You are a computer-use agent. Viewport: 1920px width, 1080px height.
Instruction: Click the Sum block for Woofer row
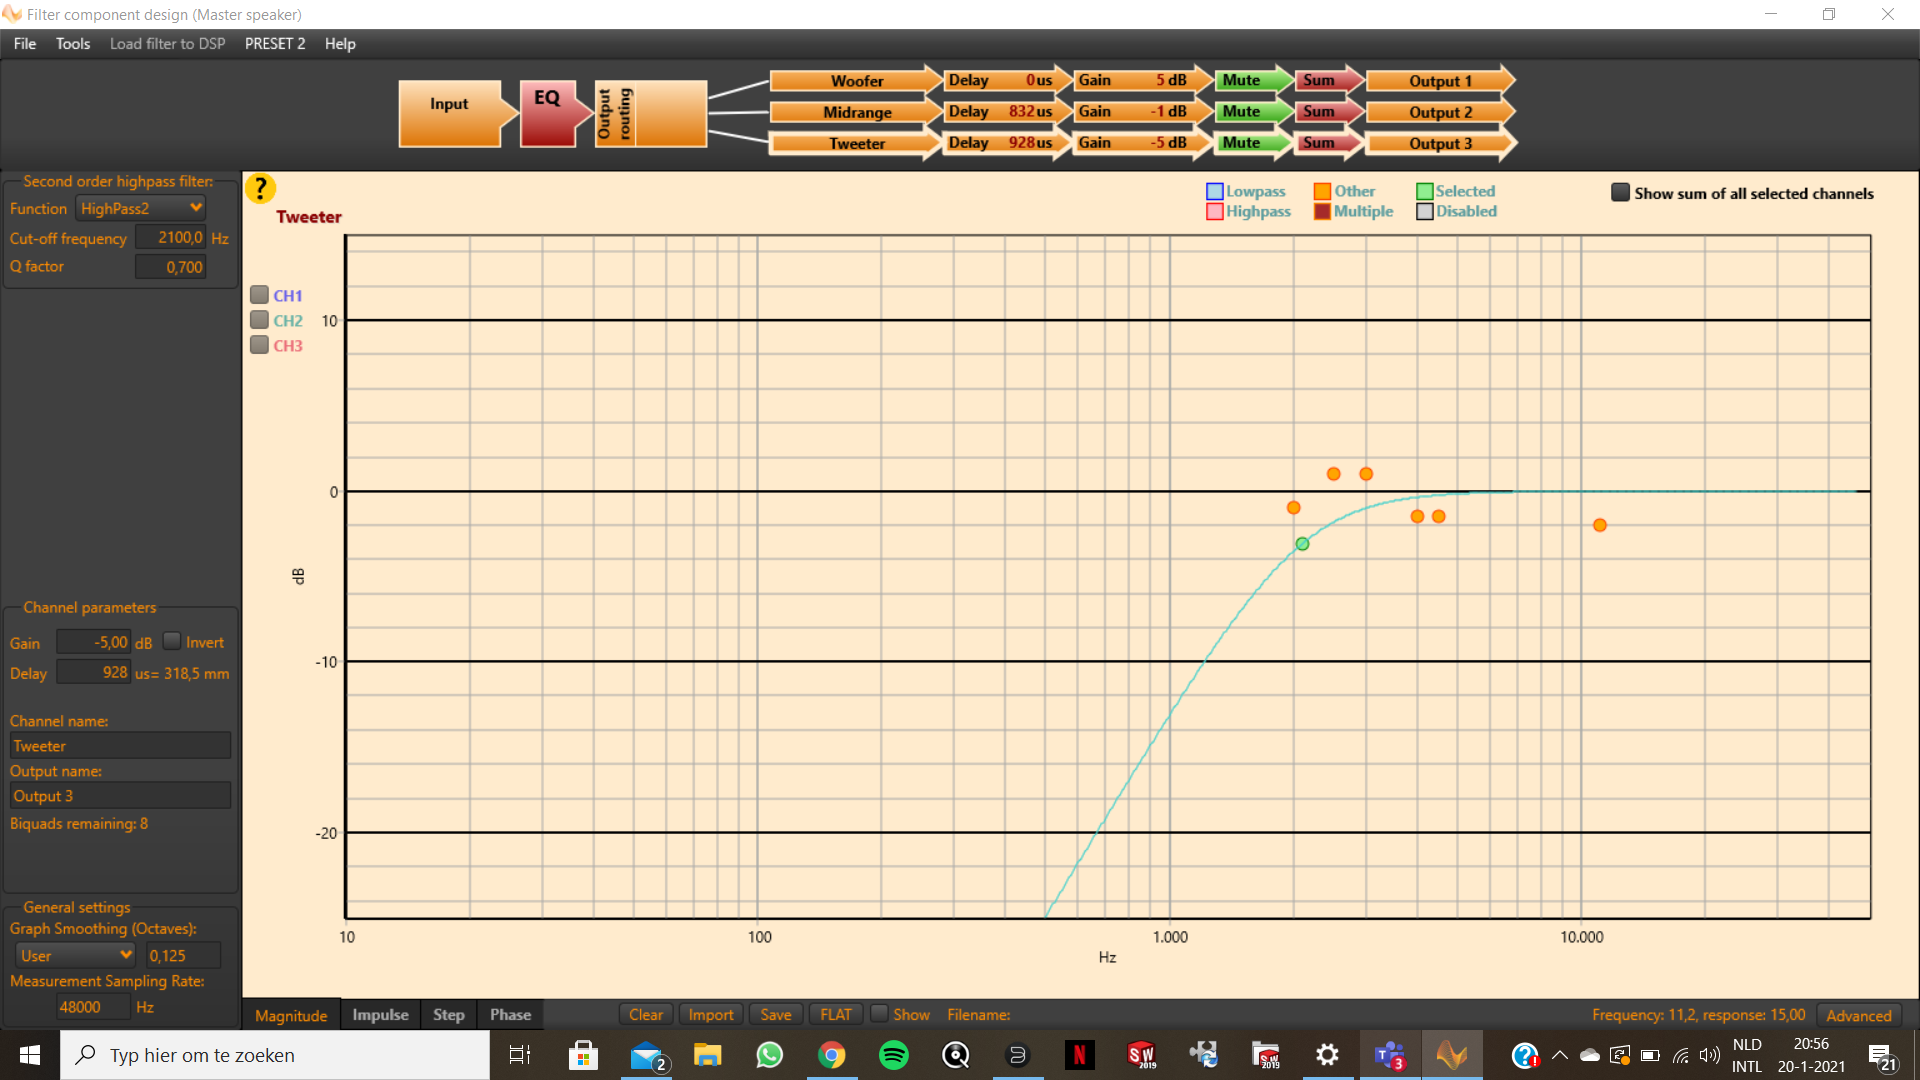pos(1328,81)
